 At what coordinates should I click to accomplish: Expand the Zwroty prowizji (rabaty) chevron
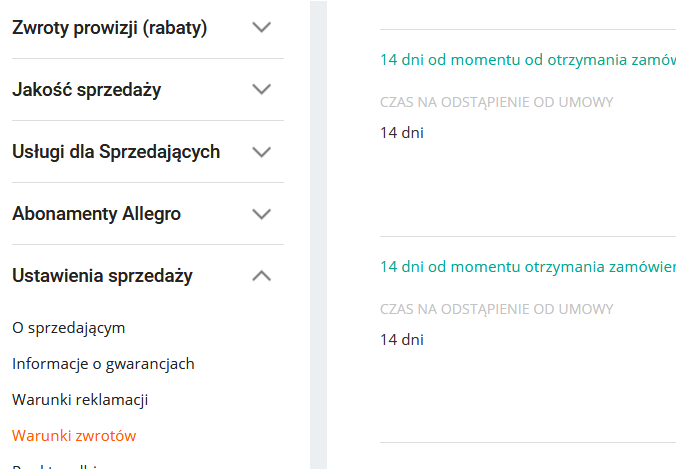(262, 28)
